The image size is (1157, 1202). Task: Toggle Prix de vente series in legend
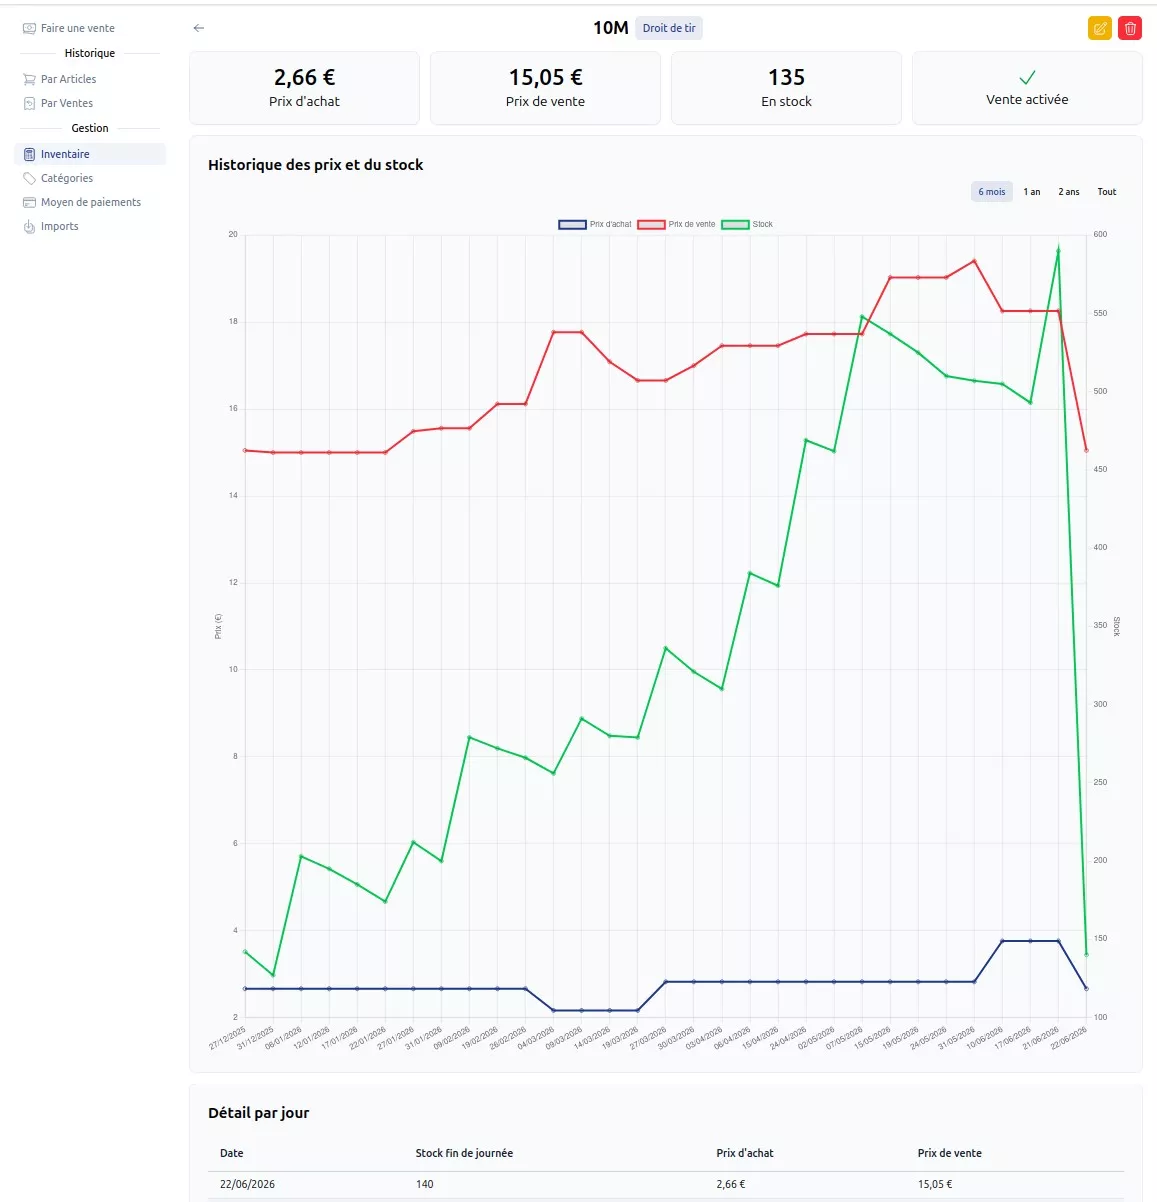click(x=677, y=224)
